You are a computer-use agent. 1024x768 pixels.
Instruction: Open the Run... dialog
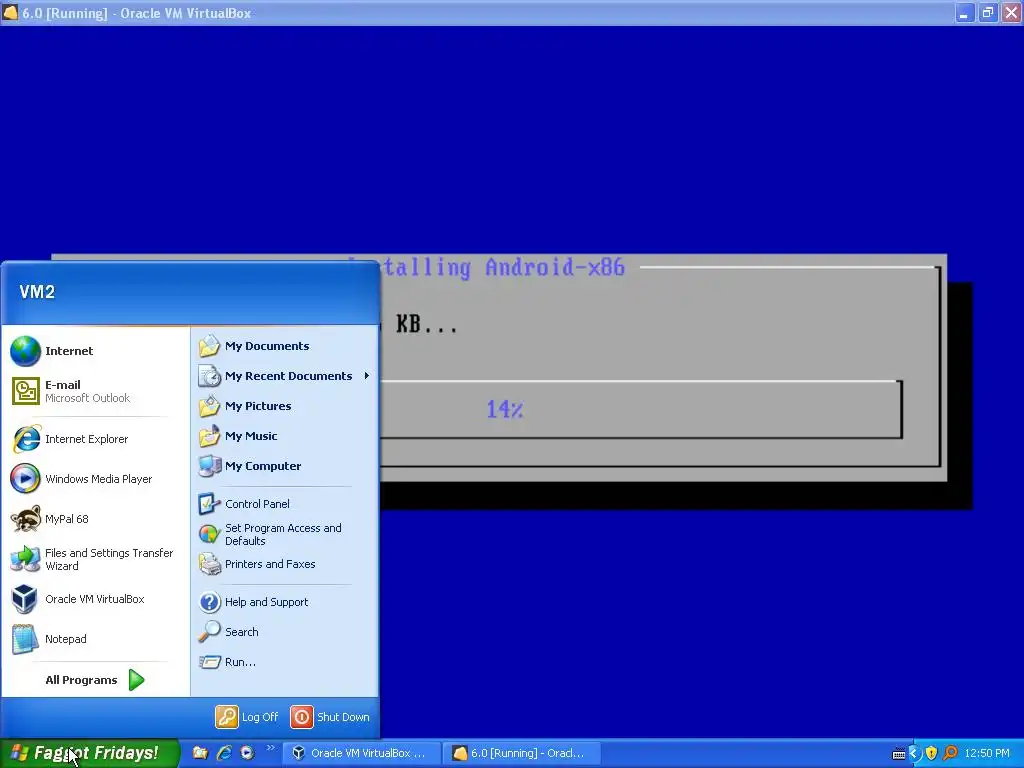(x=284, y=662)
